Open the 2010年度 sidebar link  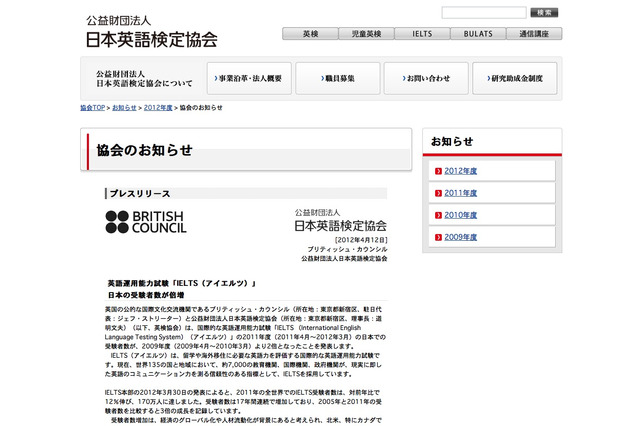pyautogui.click(x=460, y=215)
